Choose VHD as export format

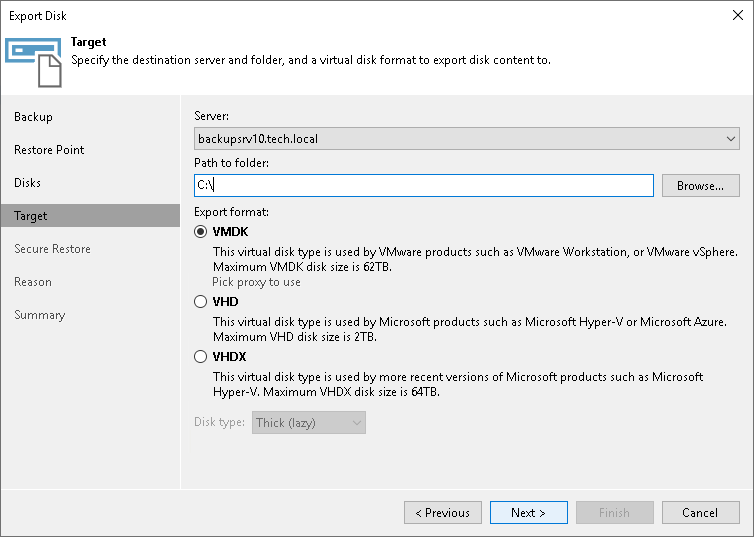coord(201,301)
